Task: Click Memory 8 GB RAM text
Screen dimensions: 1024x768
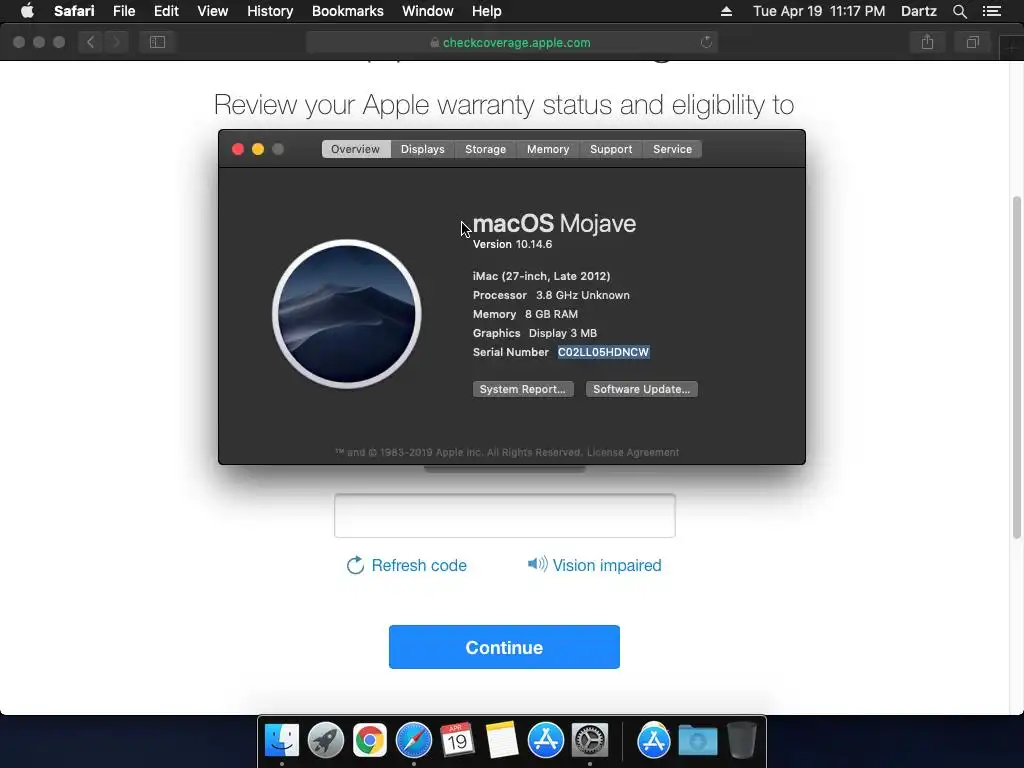Action: [525, 314]
